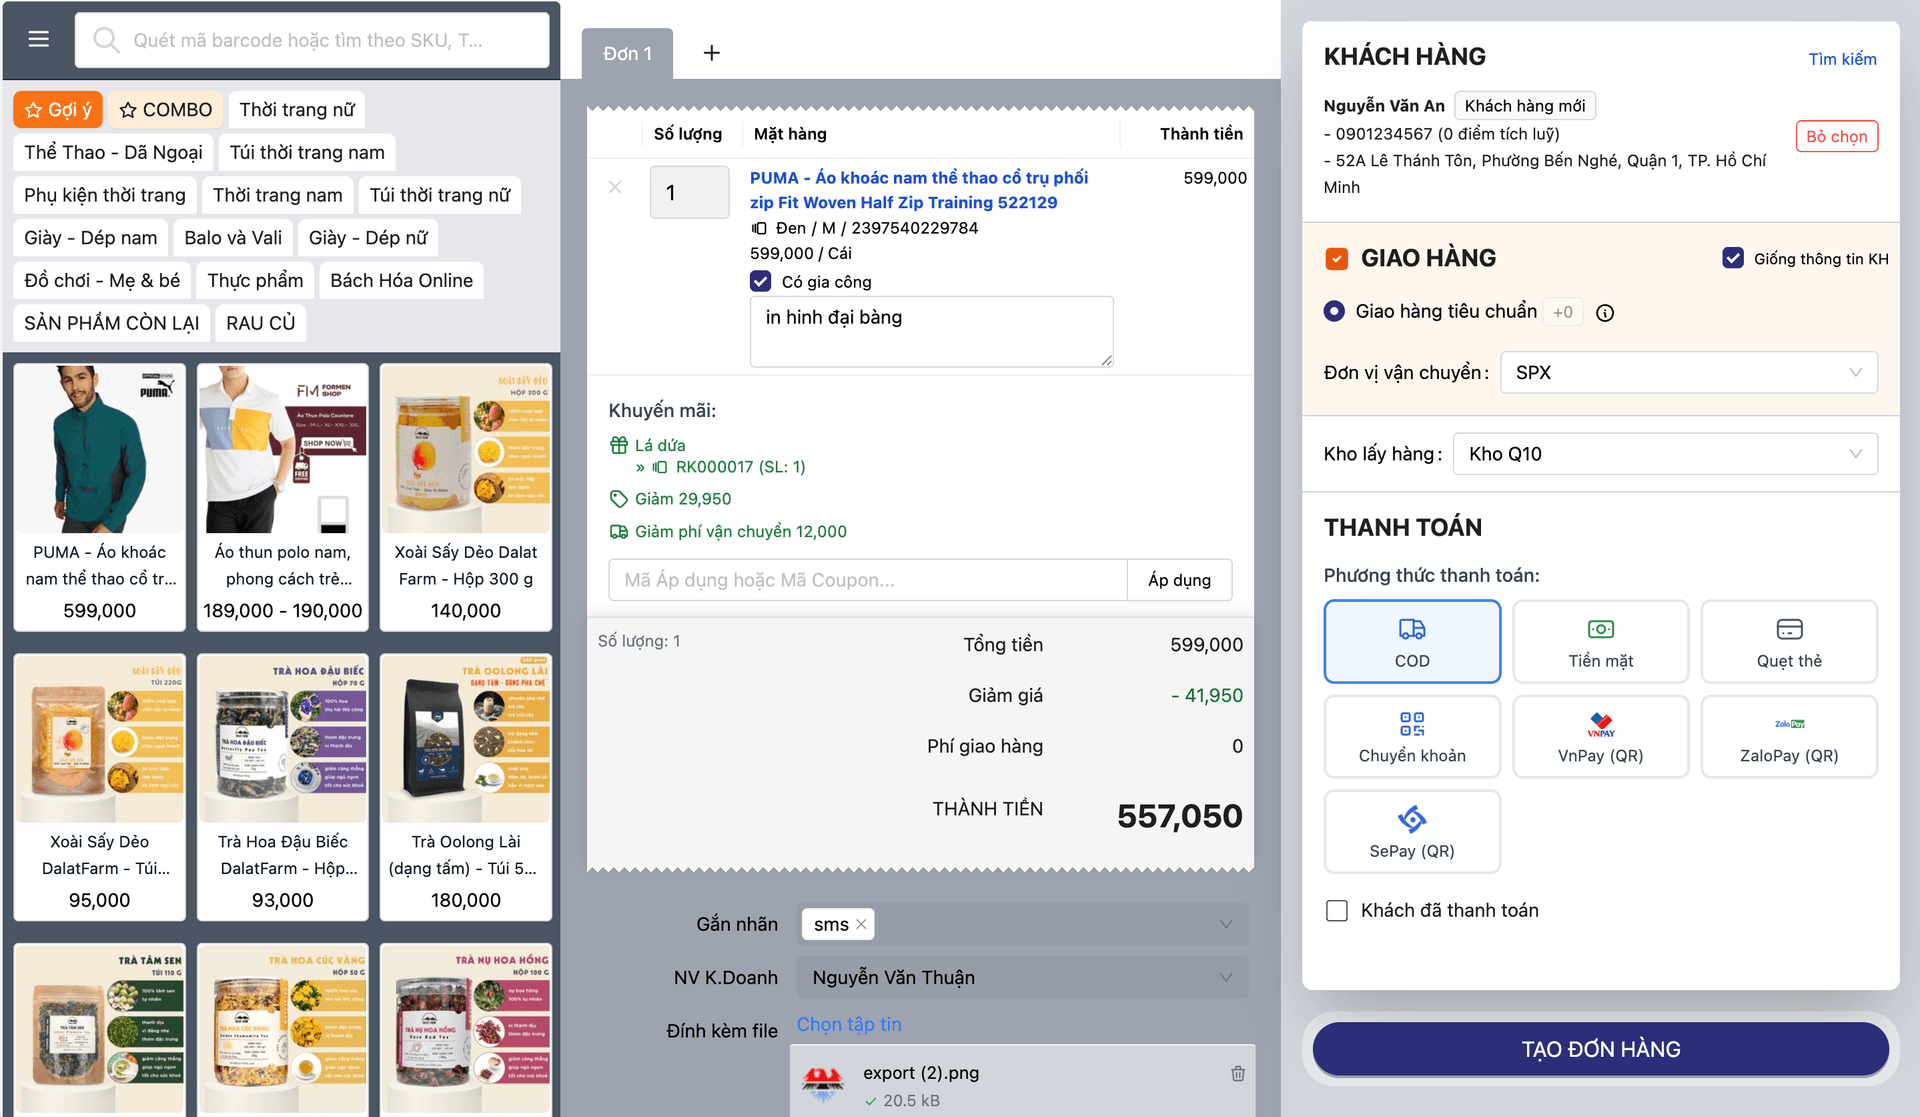Remove the sms label tag
The height and width of the screenshot is (1117, 1920).
(861, 924)
